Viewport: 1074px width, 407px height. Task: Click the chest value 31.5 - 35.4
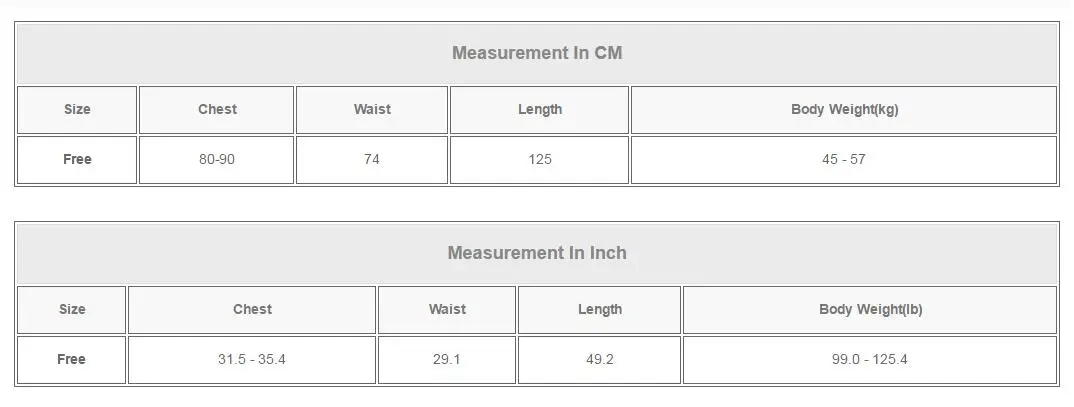click(252, 359)
